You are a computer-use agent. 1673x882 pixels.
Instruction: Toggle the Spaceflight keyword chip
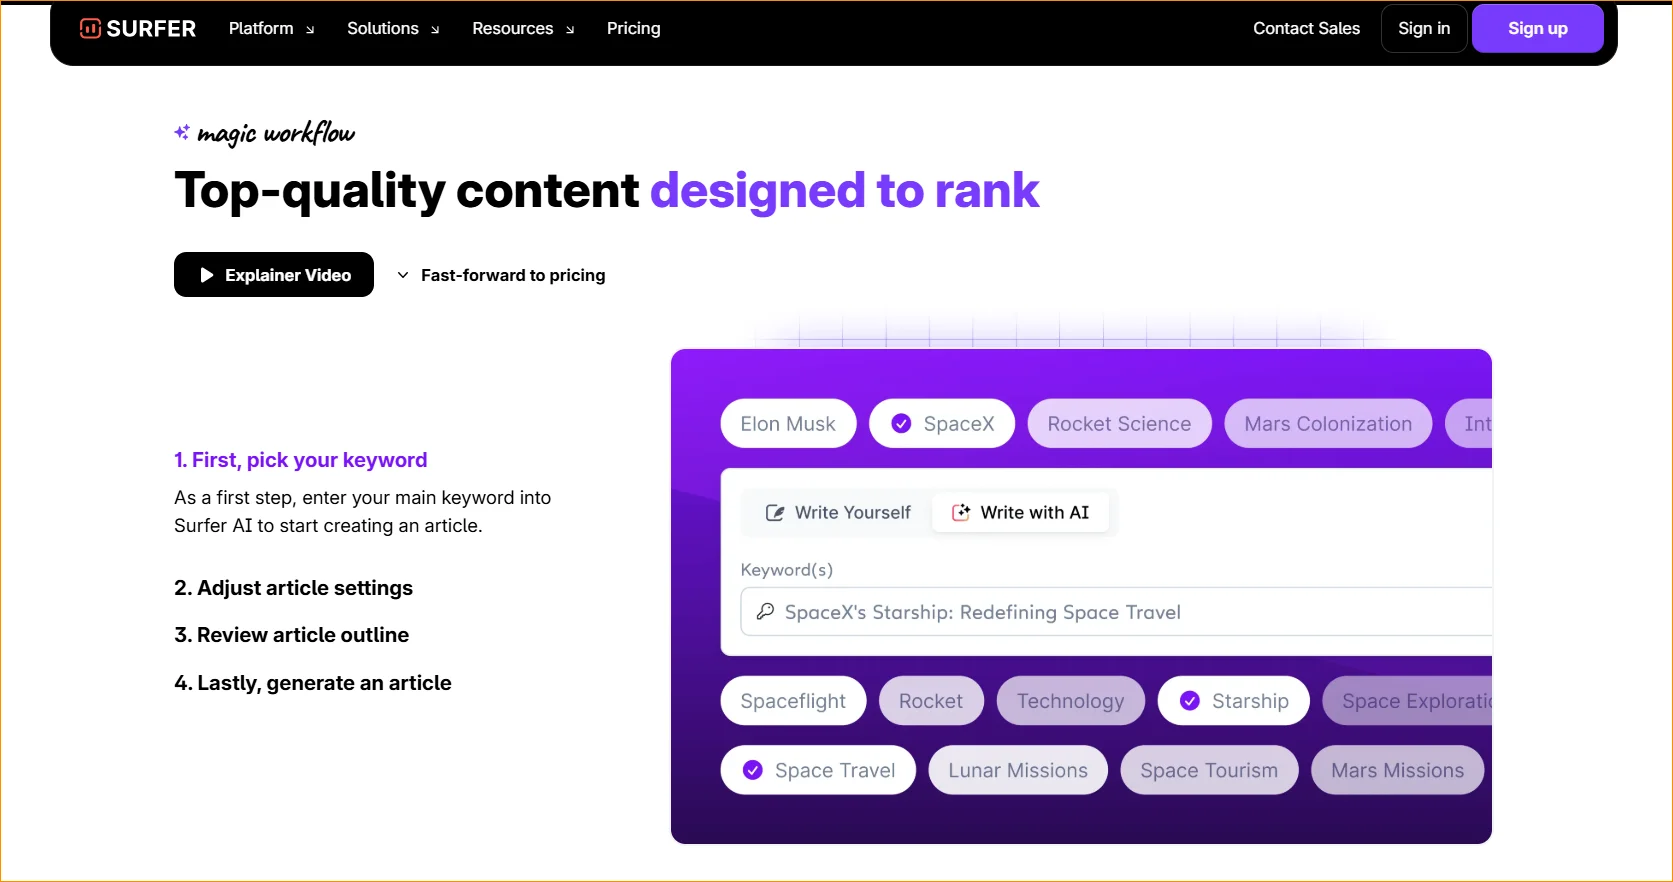(793, 701)
